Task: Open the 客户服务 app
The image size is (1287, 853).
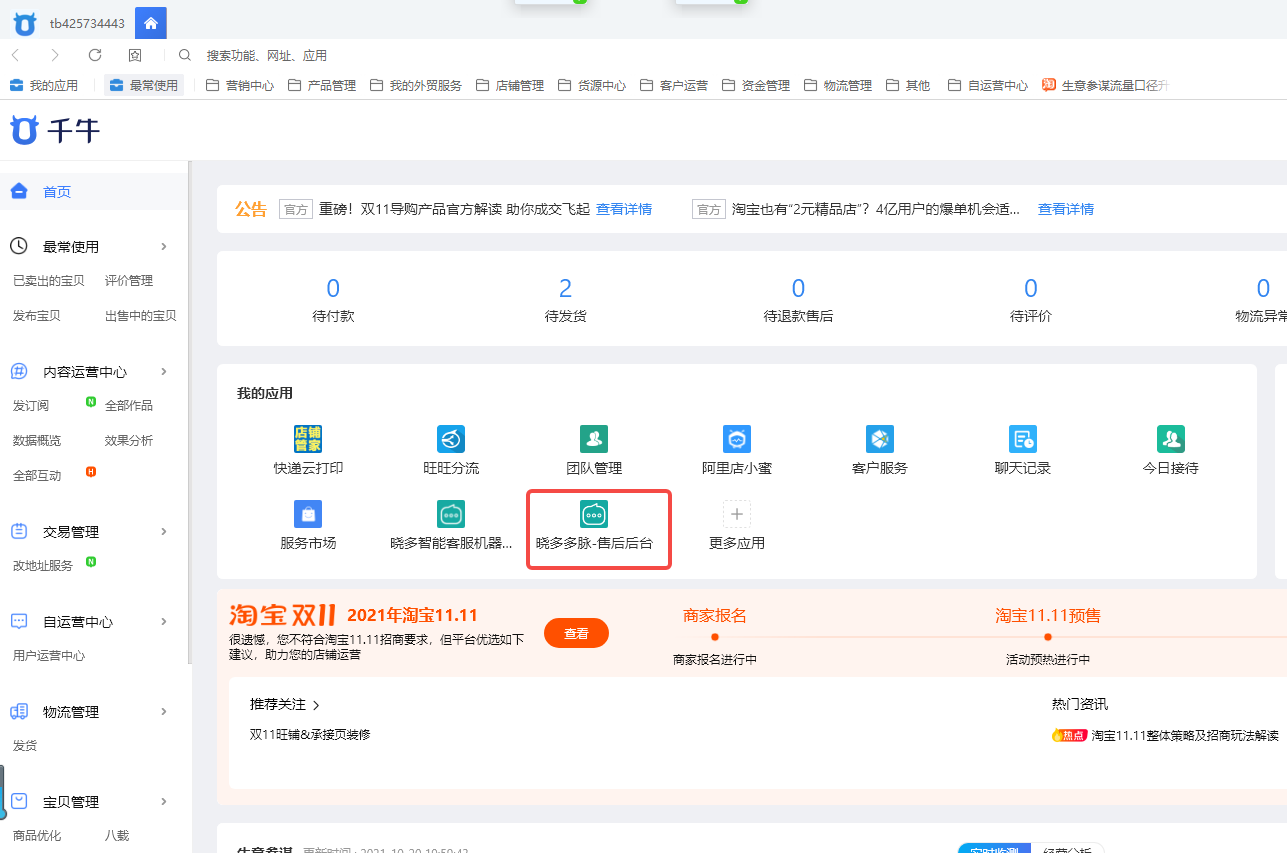Action: pos(880,439)
